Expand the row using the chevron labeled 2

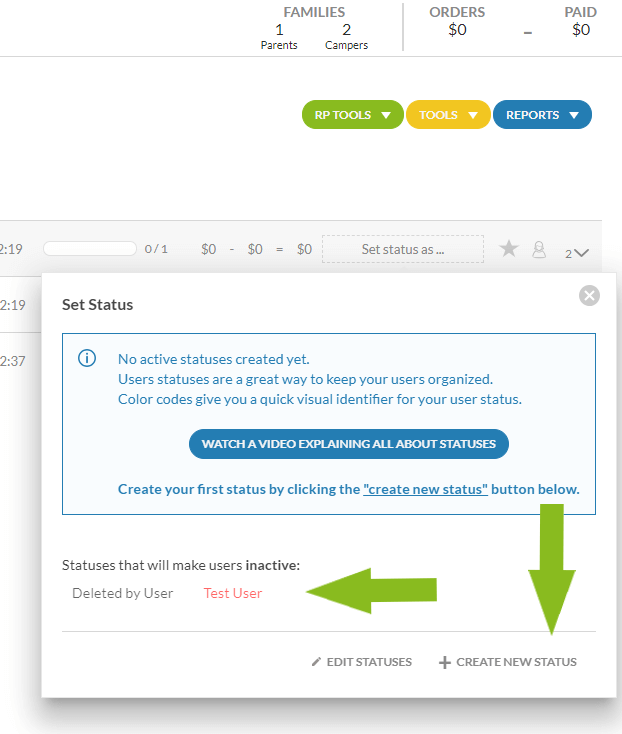tap(577, 254)
